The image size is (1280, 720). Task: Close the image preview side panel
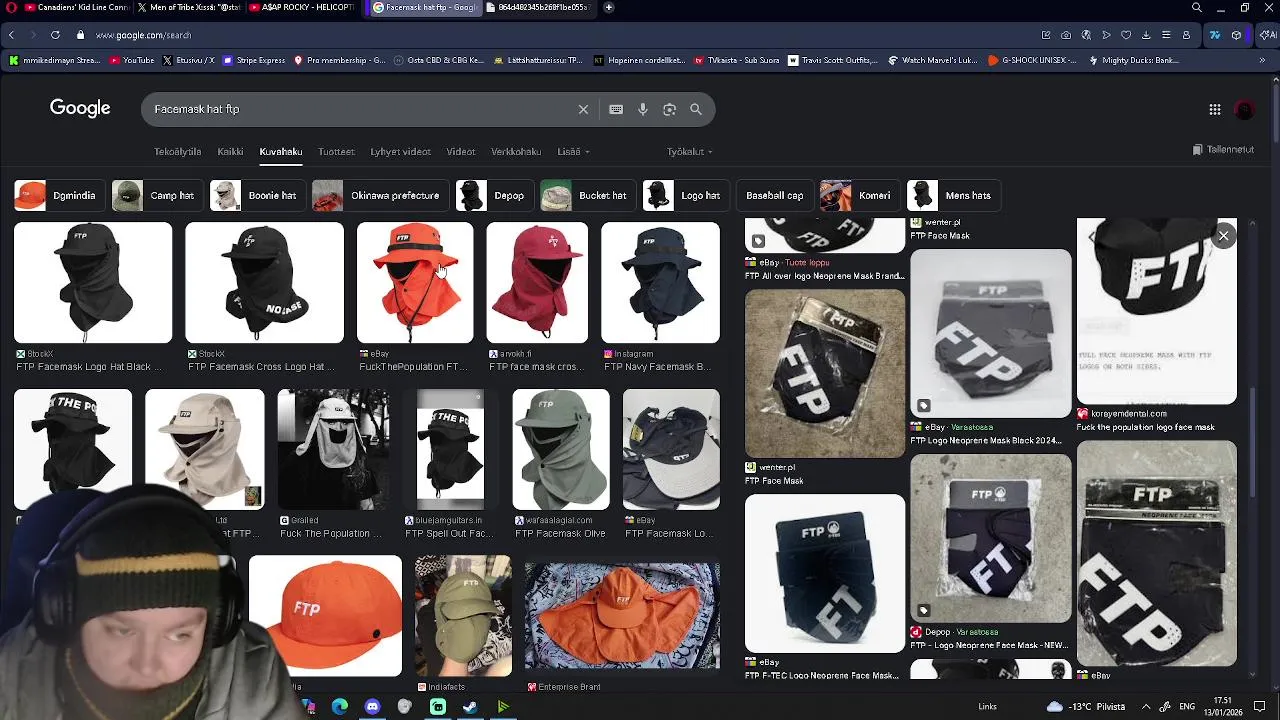pos(1223,236)
